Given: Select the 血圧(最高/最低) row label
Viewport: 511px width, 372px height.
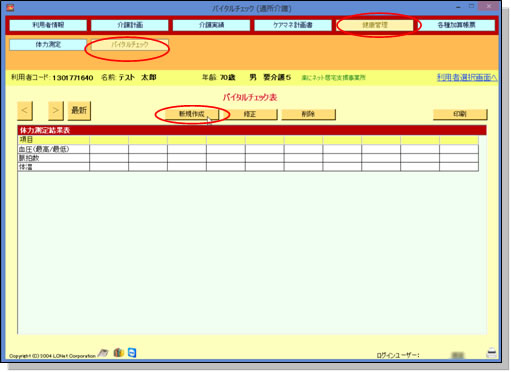Looking at the screenshot, I should 54,149.
